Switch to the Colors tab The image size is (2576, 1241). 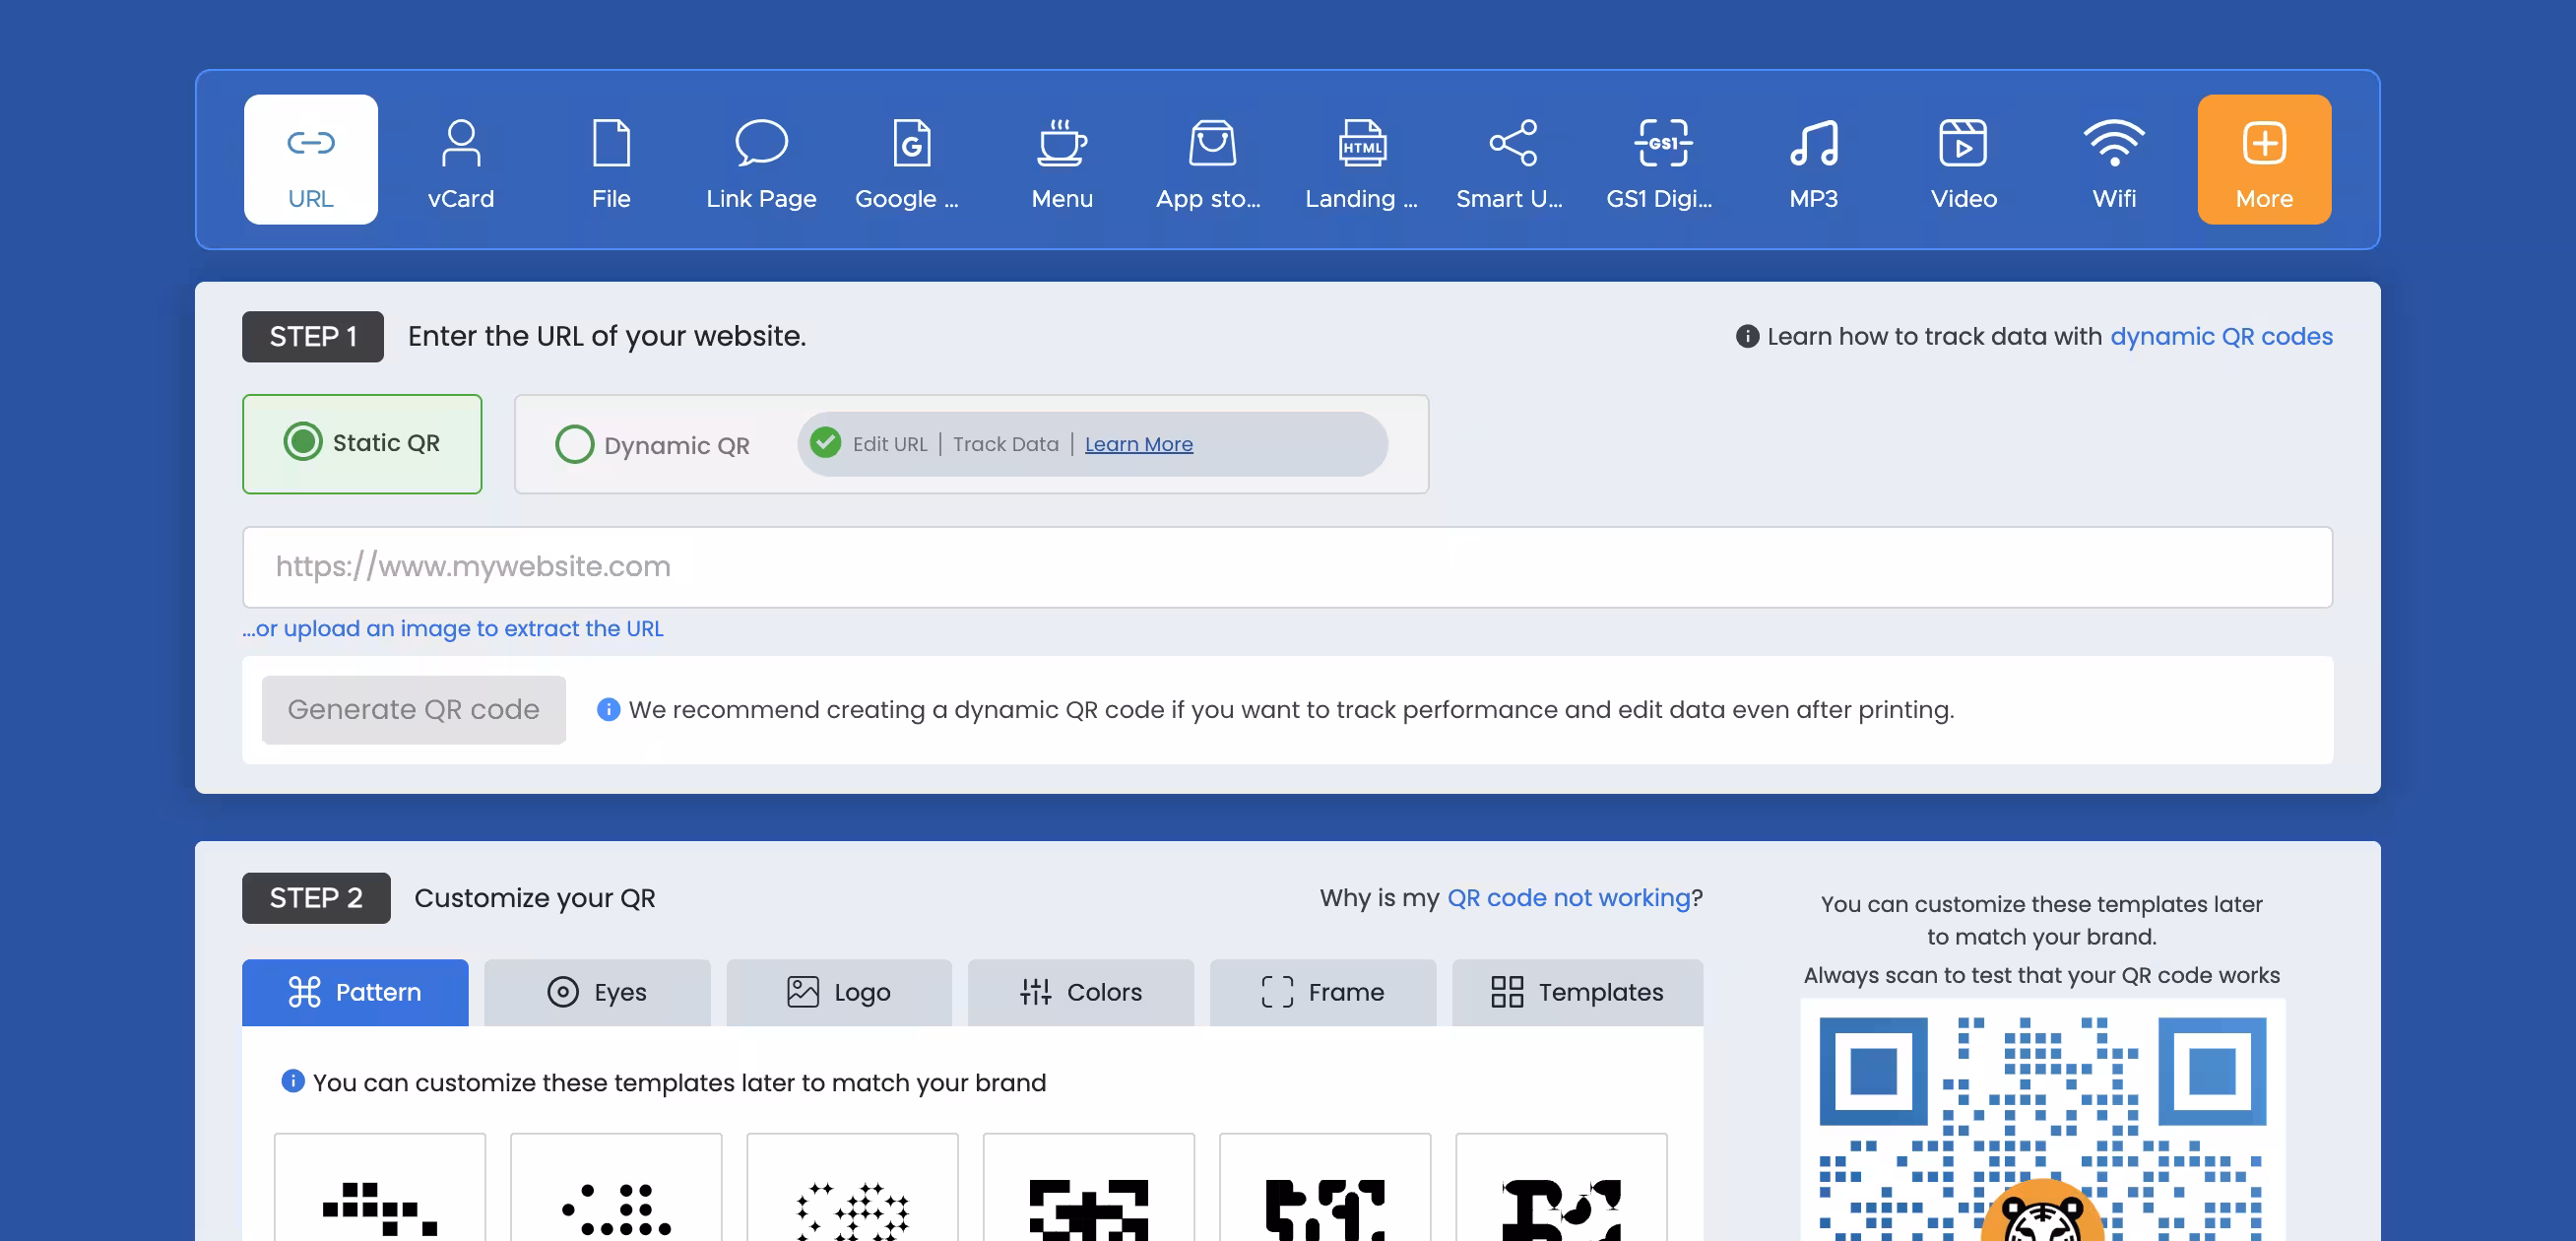[x=1081, y=992]
